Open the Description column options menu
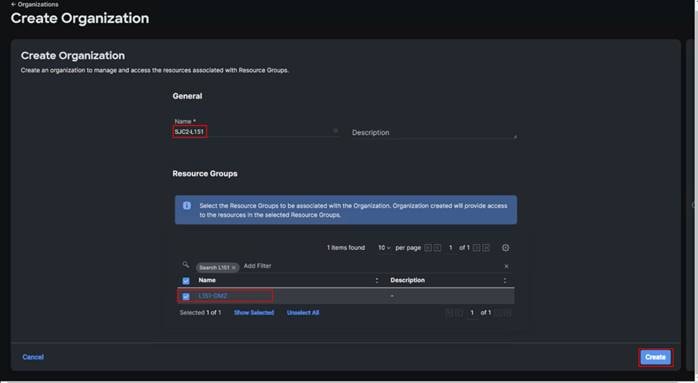Viewport: 698px width, 383px height. (x=504, y=280)
